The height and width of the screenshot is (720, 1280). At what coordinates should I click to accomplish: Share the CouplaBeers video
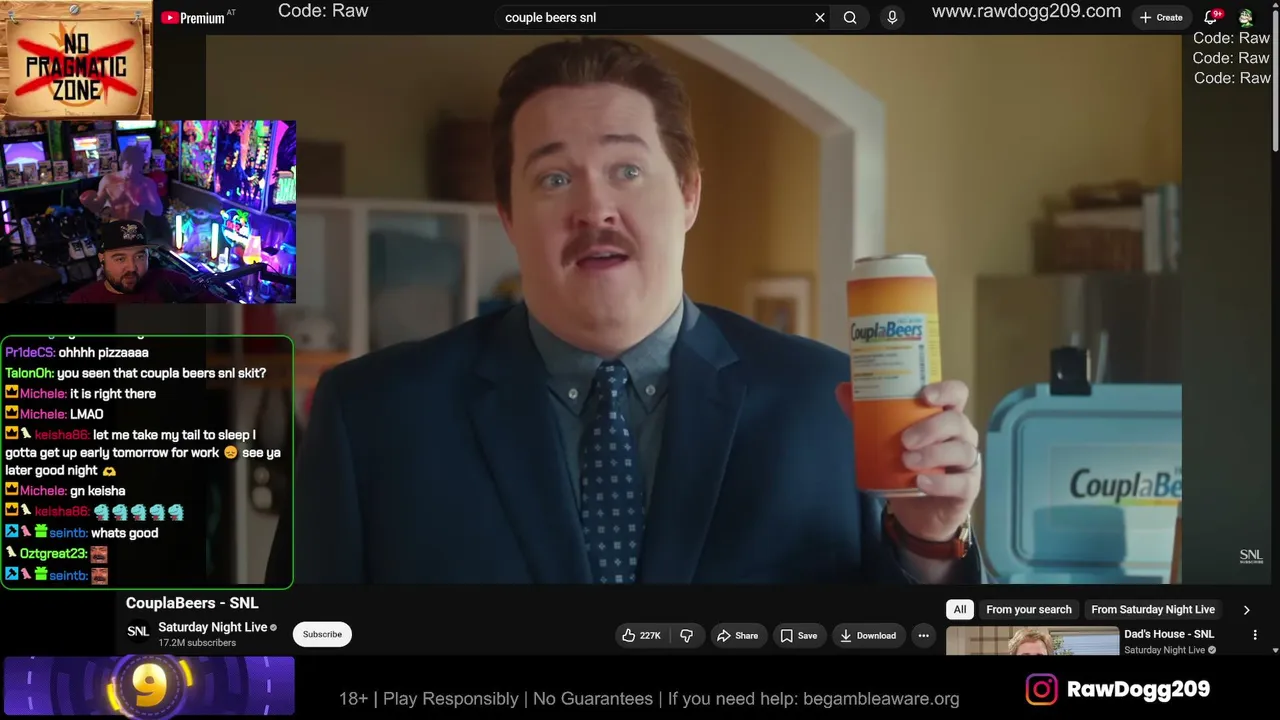click(737, 635)
